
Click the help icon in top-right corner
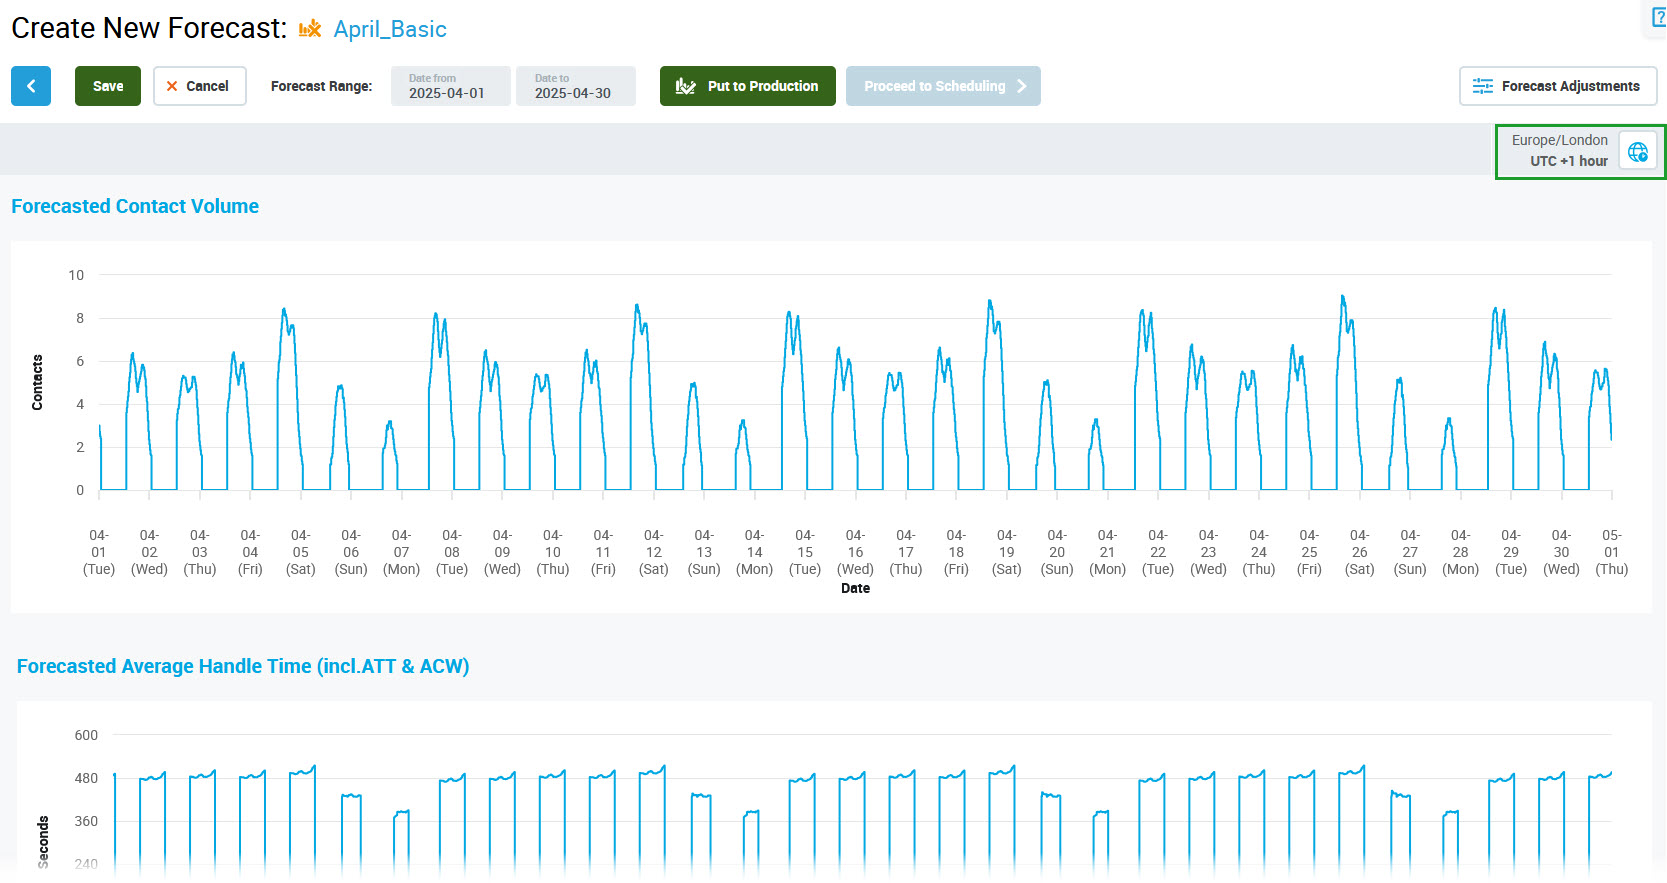coord(1657,18)
